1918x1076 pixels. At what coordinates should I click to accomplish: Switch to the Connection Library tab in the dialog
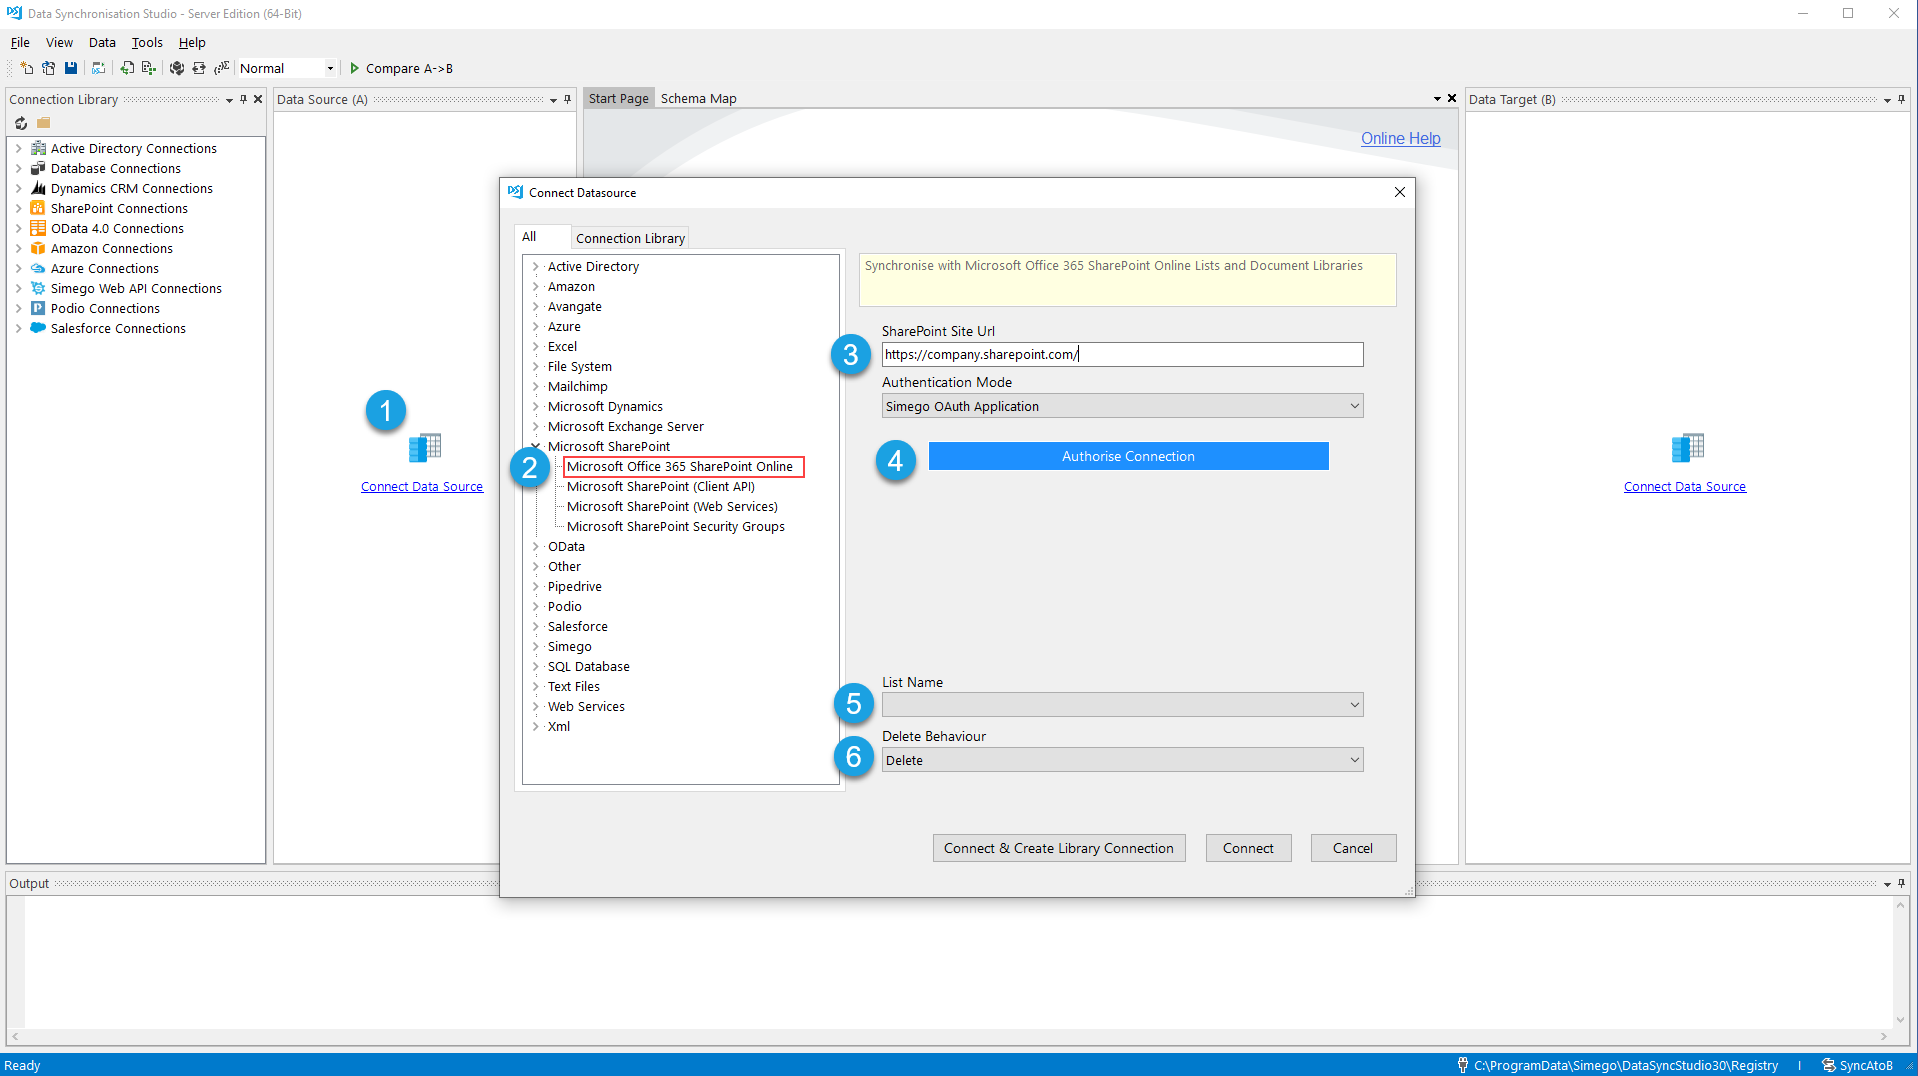[630, 238]
